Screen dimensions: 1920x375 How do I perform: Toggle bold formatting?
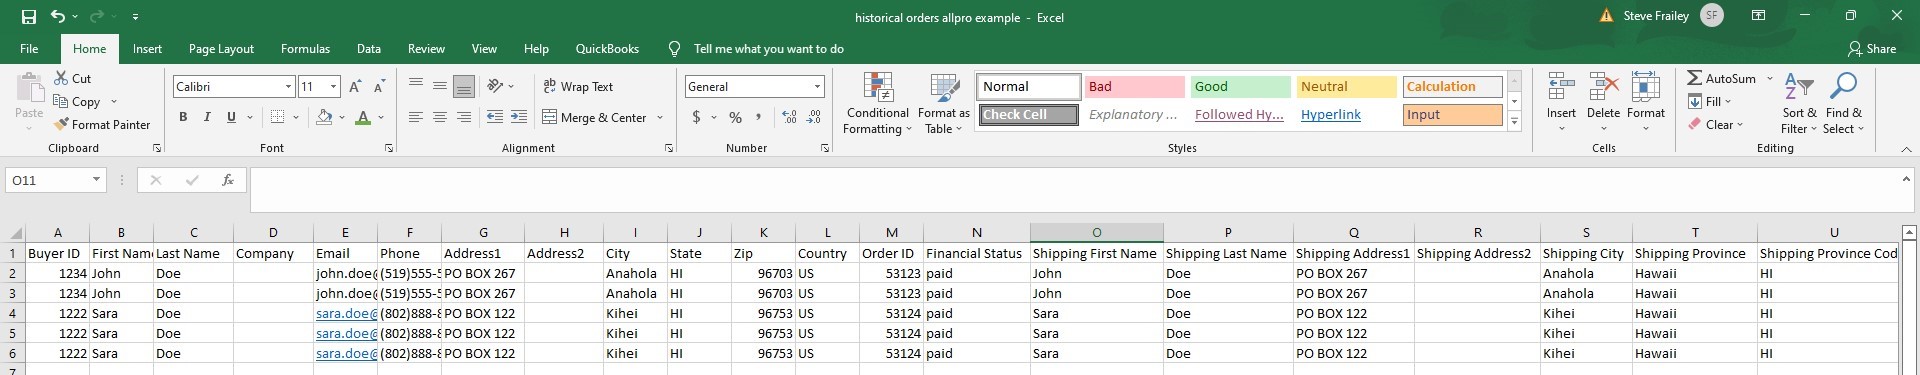183,117
